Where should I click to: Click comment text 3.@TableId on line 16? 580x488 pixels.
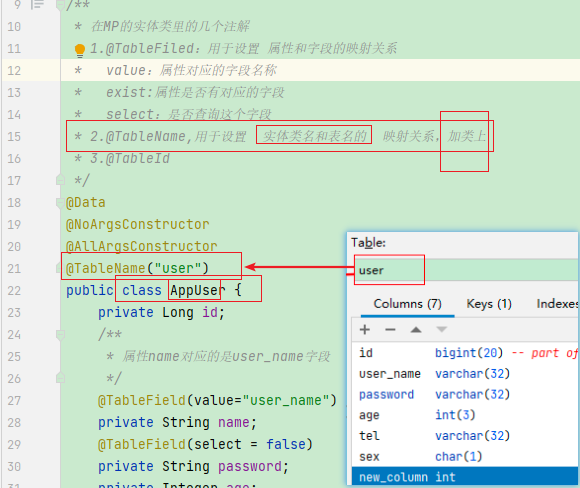tap(130, 159)
